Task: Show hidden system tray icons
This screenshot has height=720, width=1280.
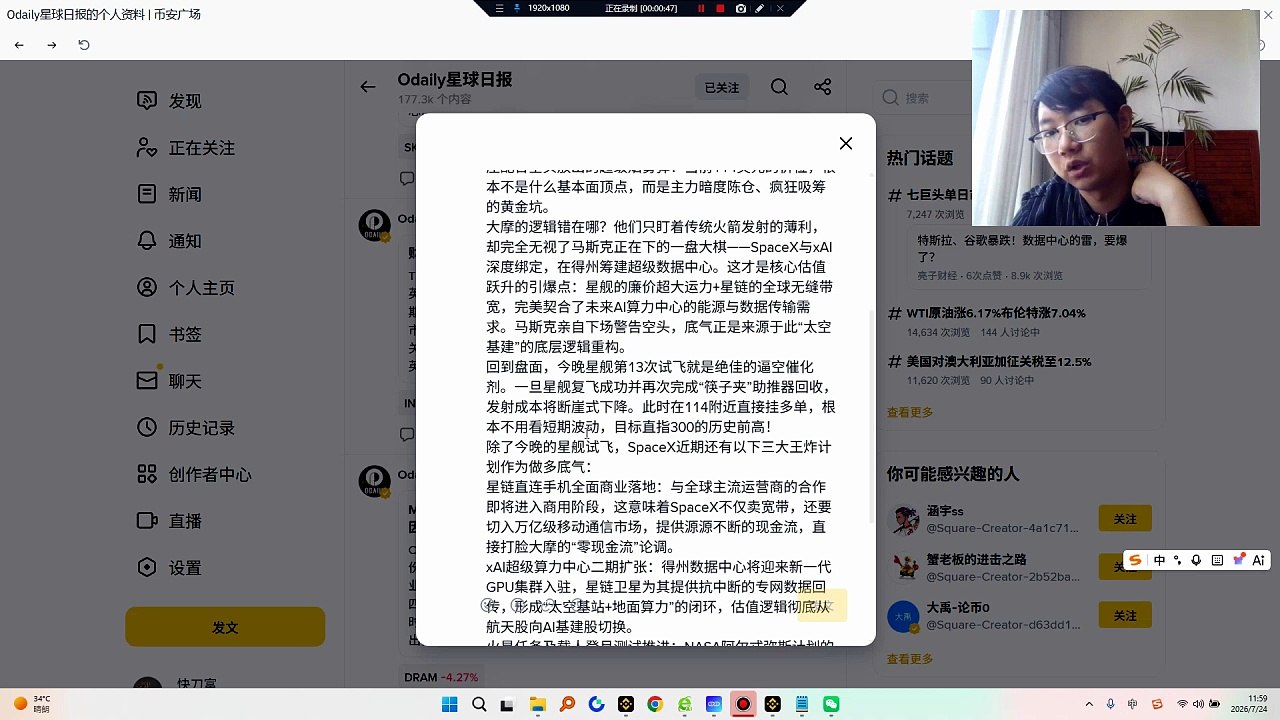Action: click(x=1089, y=704)
